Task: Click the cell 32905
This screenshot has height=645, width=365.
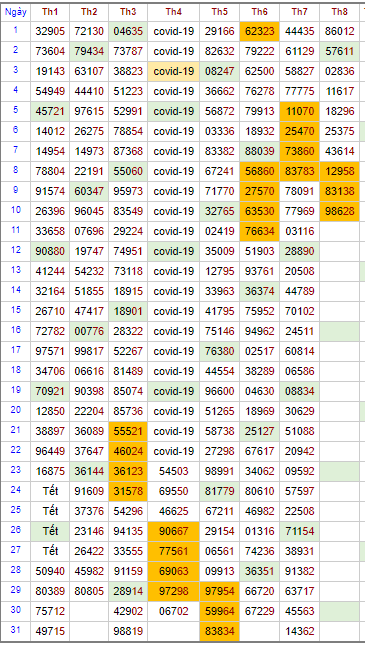Action: 50,31
